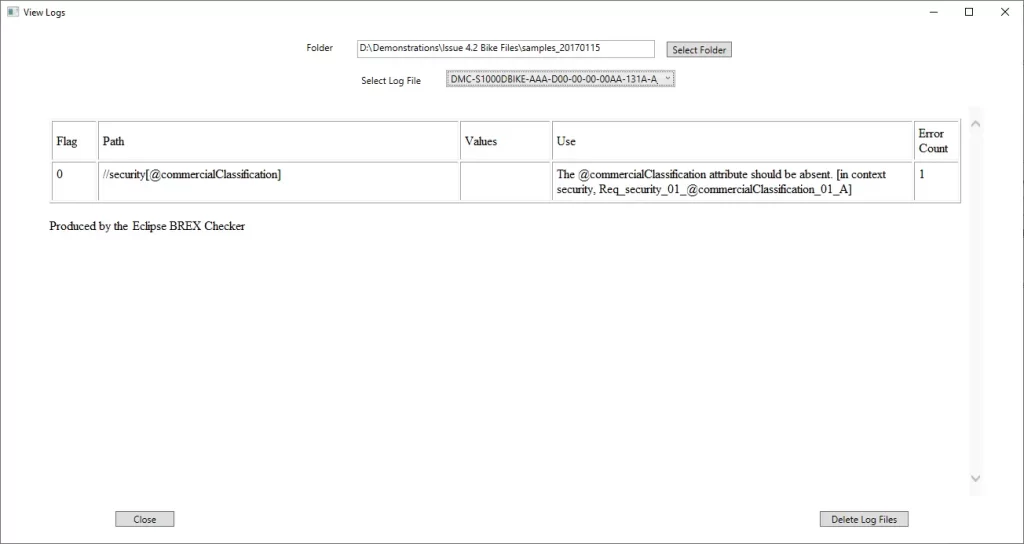
Task: Click the Delete Log Files button
Action: pos(864,519)
